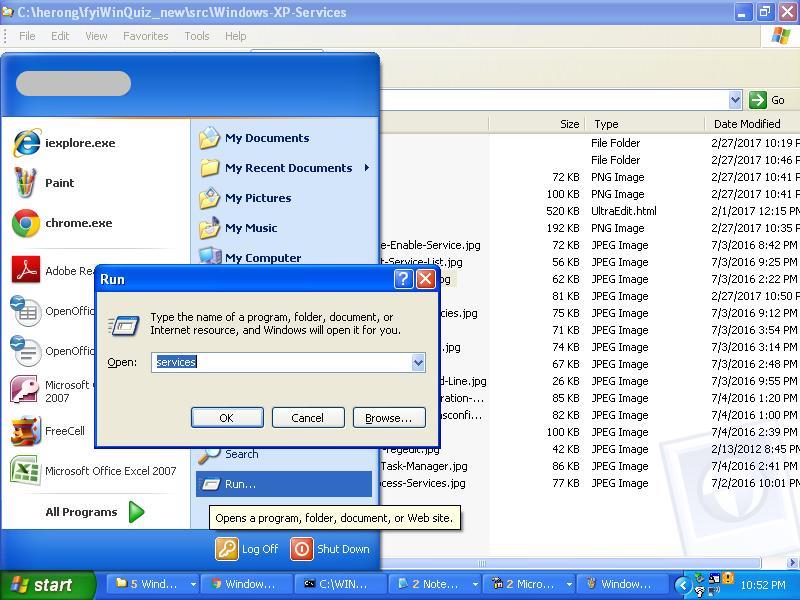800x600 pixels.
Task: Click the Open text field containing services
Action: 280,362
